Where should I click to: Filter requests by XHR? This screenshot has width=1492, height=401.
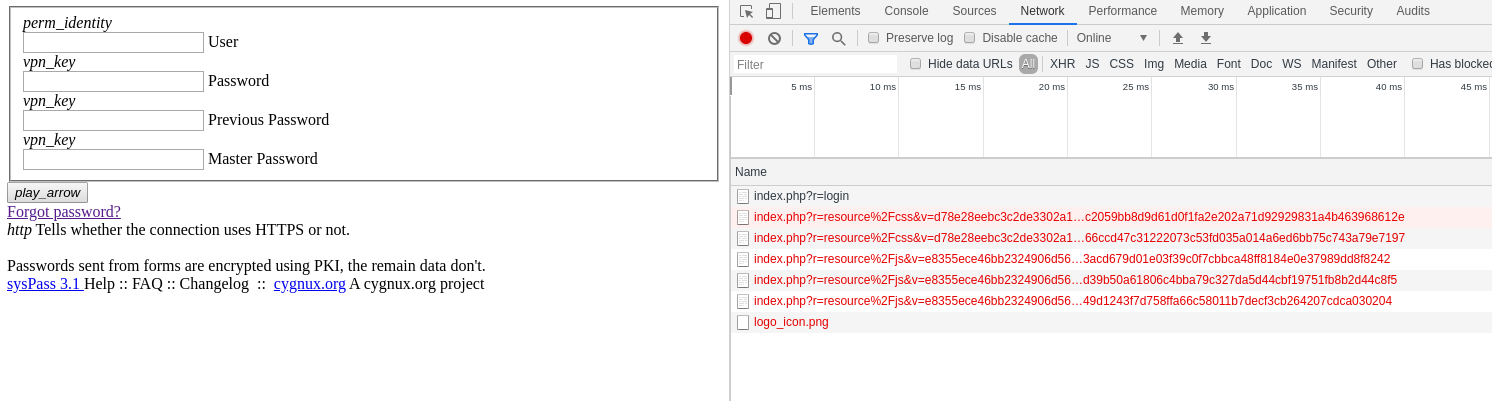pyautogui.click(x=1062, y=64)
